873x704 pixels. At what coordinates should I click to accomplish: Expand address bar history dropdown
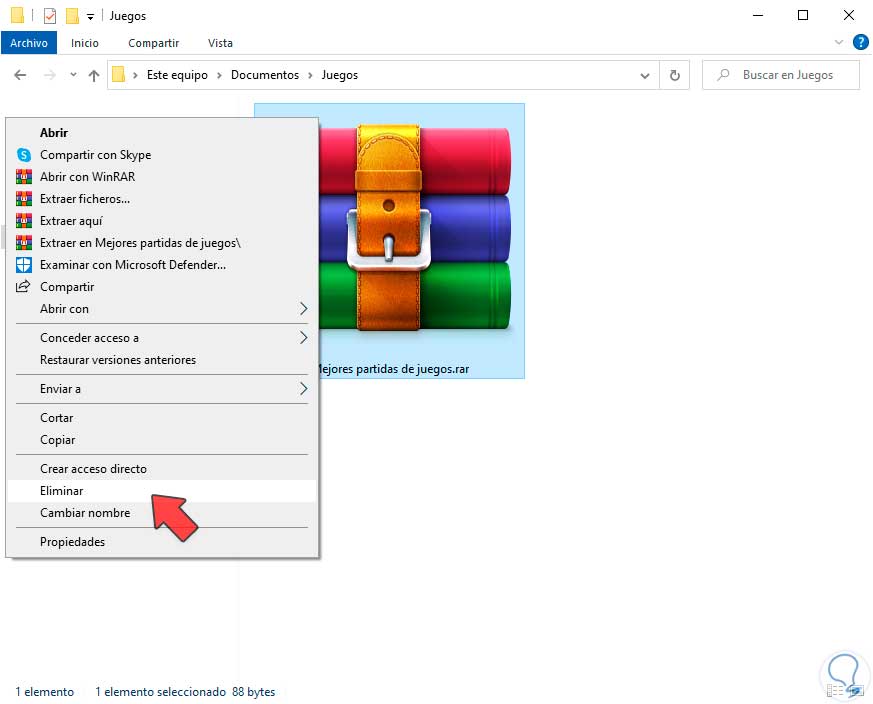pos(645,75)
